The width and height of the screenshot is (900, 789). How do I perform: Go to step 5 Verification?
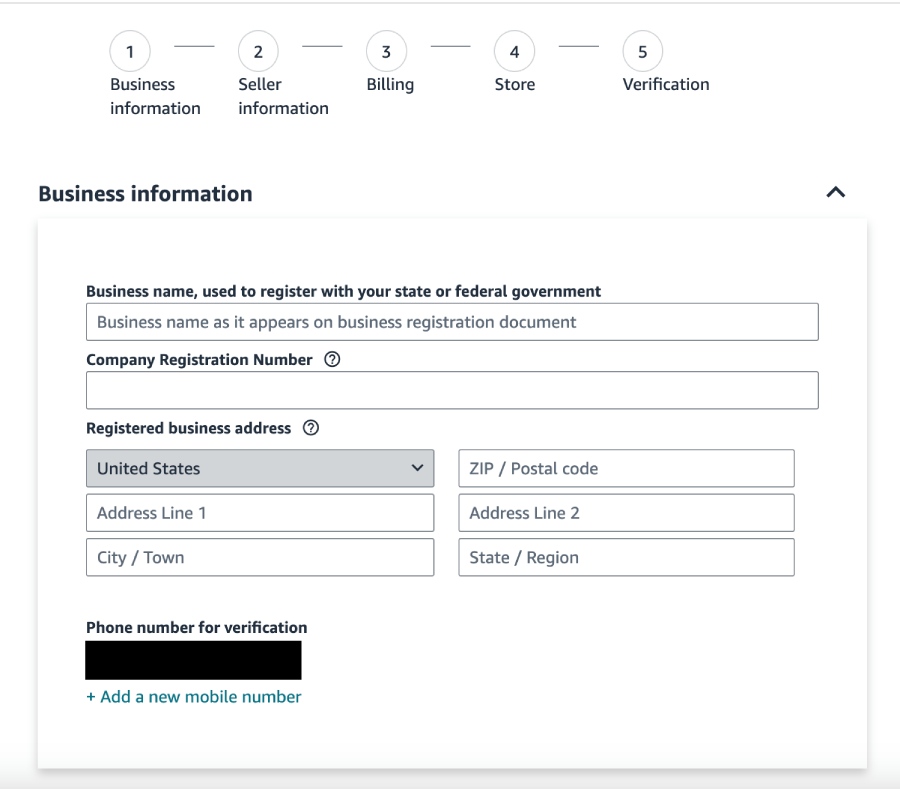point(643,52)
